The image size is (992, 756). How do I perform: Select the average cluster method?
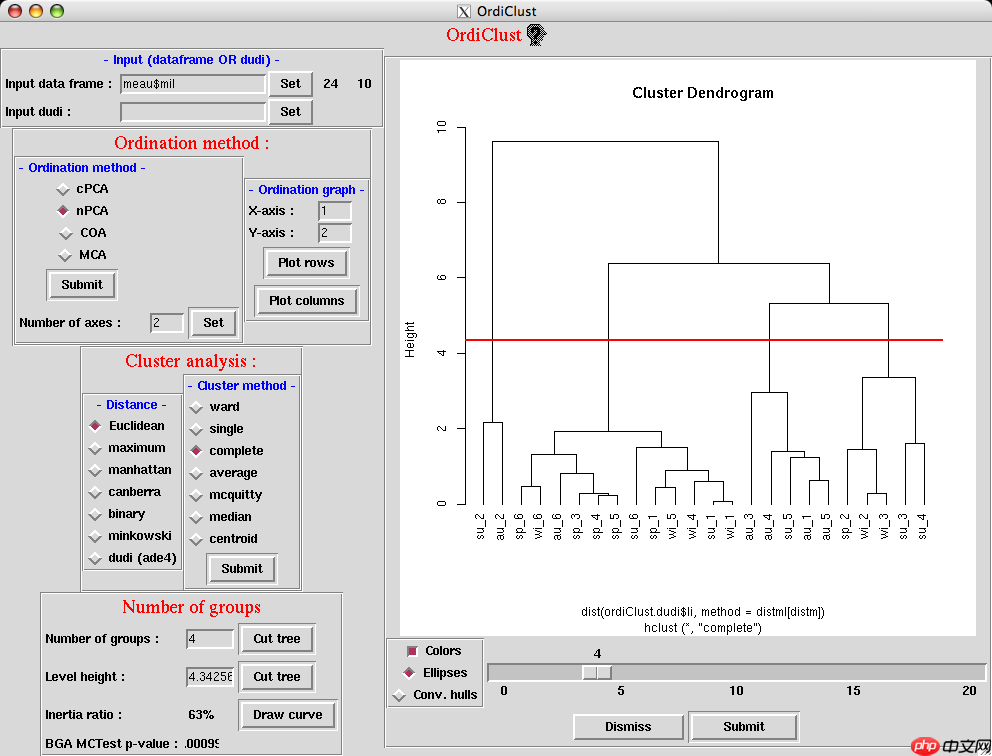(x=197, y=473)
